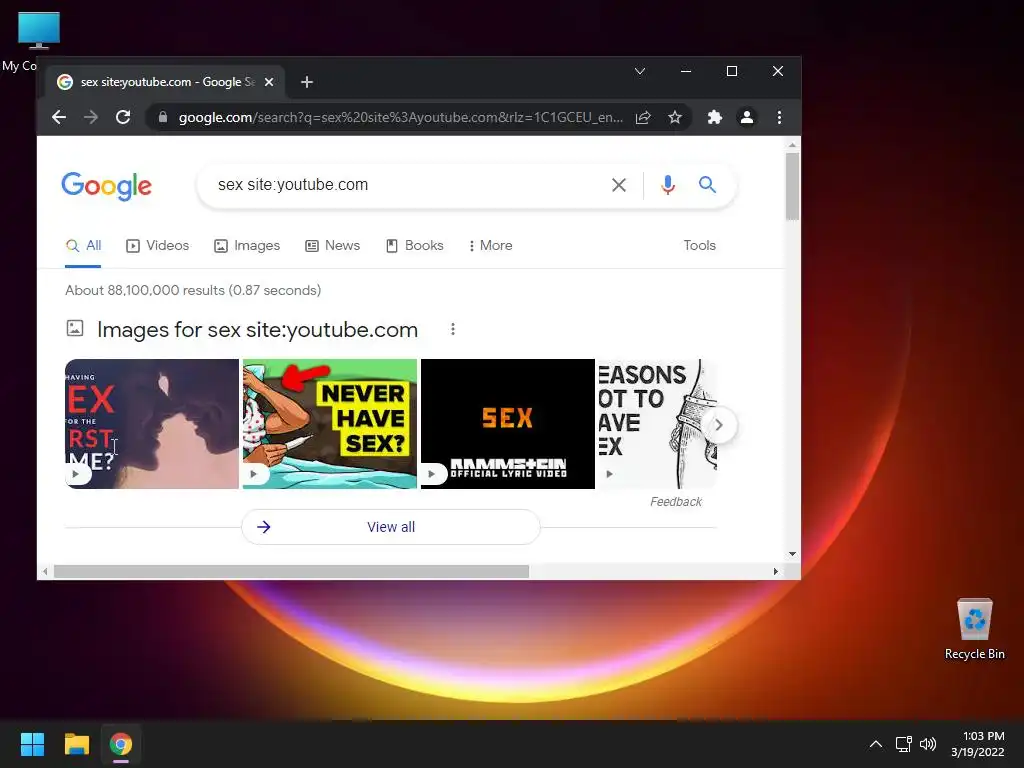Bookmark this tab with star icon

pyautogui.click(x=675, y=118)
